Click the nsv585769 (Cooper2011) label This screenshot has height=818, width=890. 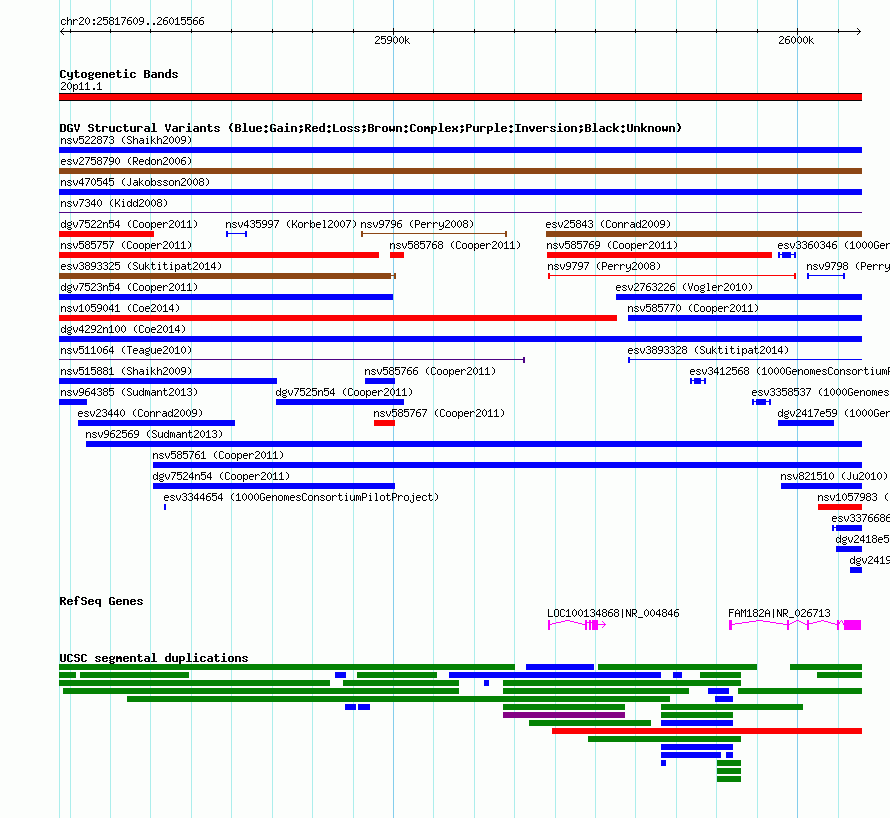point(612,245)
